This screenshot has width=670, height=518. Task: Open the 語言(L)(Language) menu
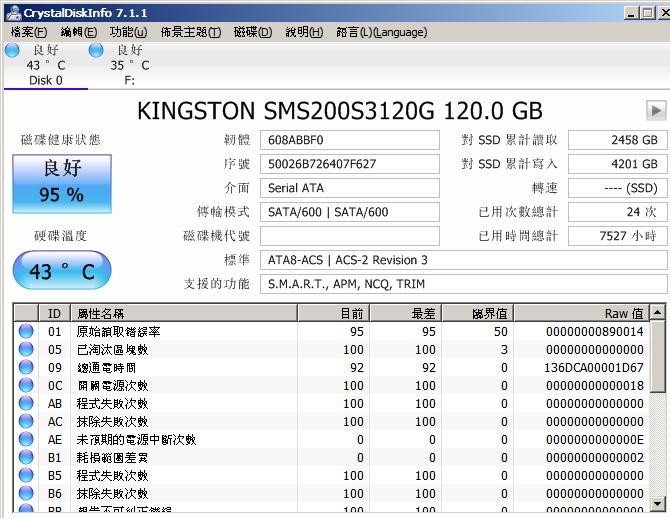coord(382,32)
